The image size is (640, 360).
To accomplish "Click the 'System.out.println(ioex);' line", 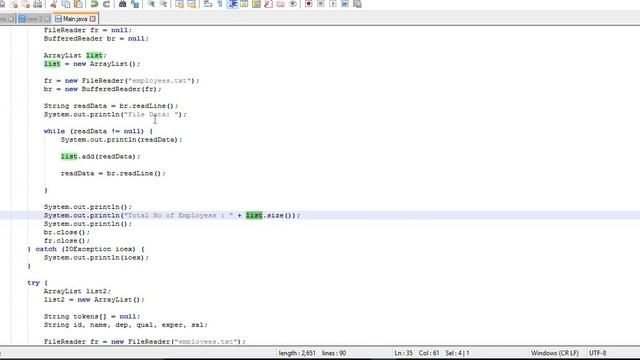I will pyautogui.click(x=96, y=258).
